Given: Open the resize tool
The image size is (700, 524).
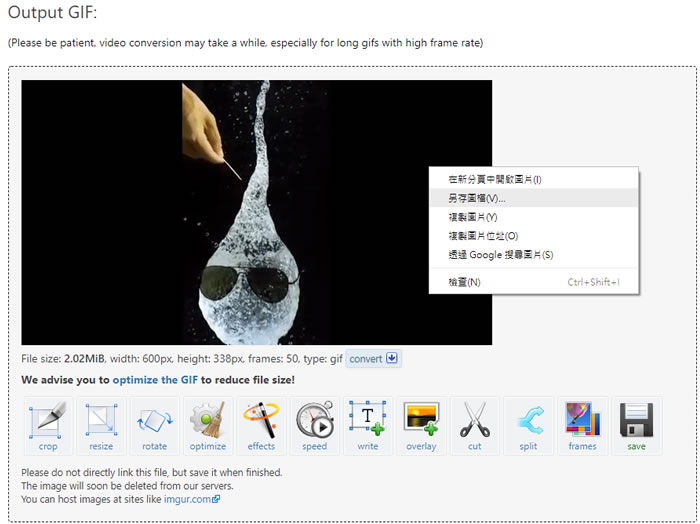Looking at the screenshot, I should coord(101,425).
